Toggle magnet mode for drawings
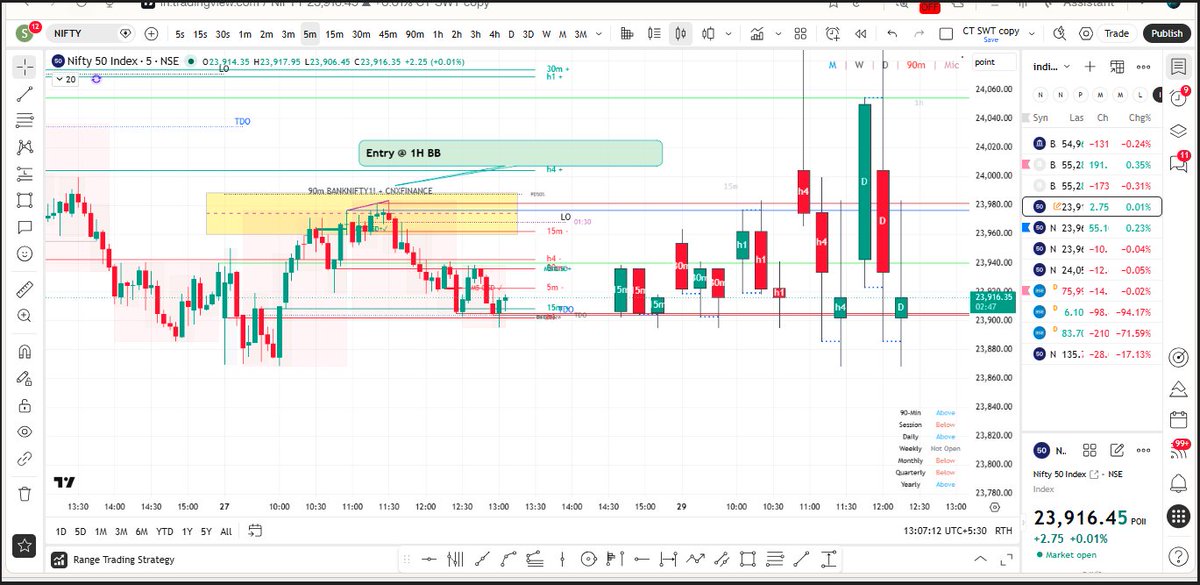 pyautogui.click(x=25, y=352)
